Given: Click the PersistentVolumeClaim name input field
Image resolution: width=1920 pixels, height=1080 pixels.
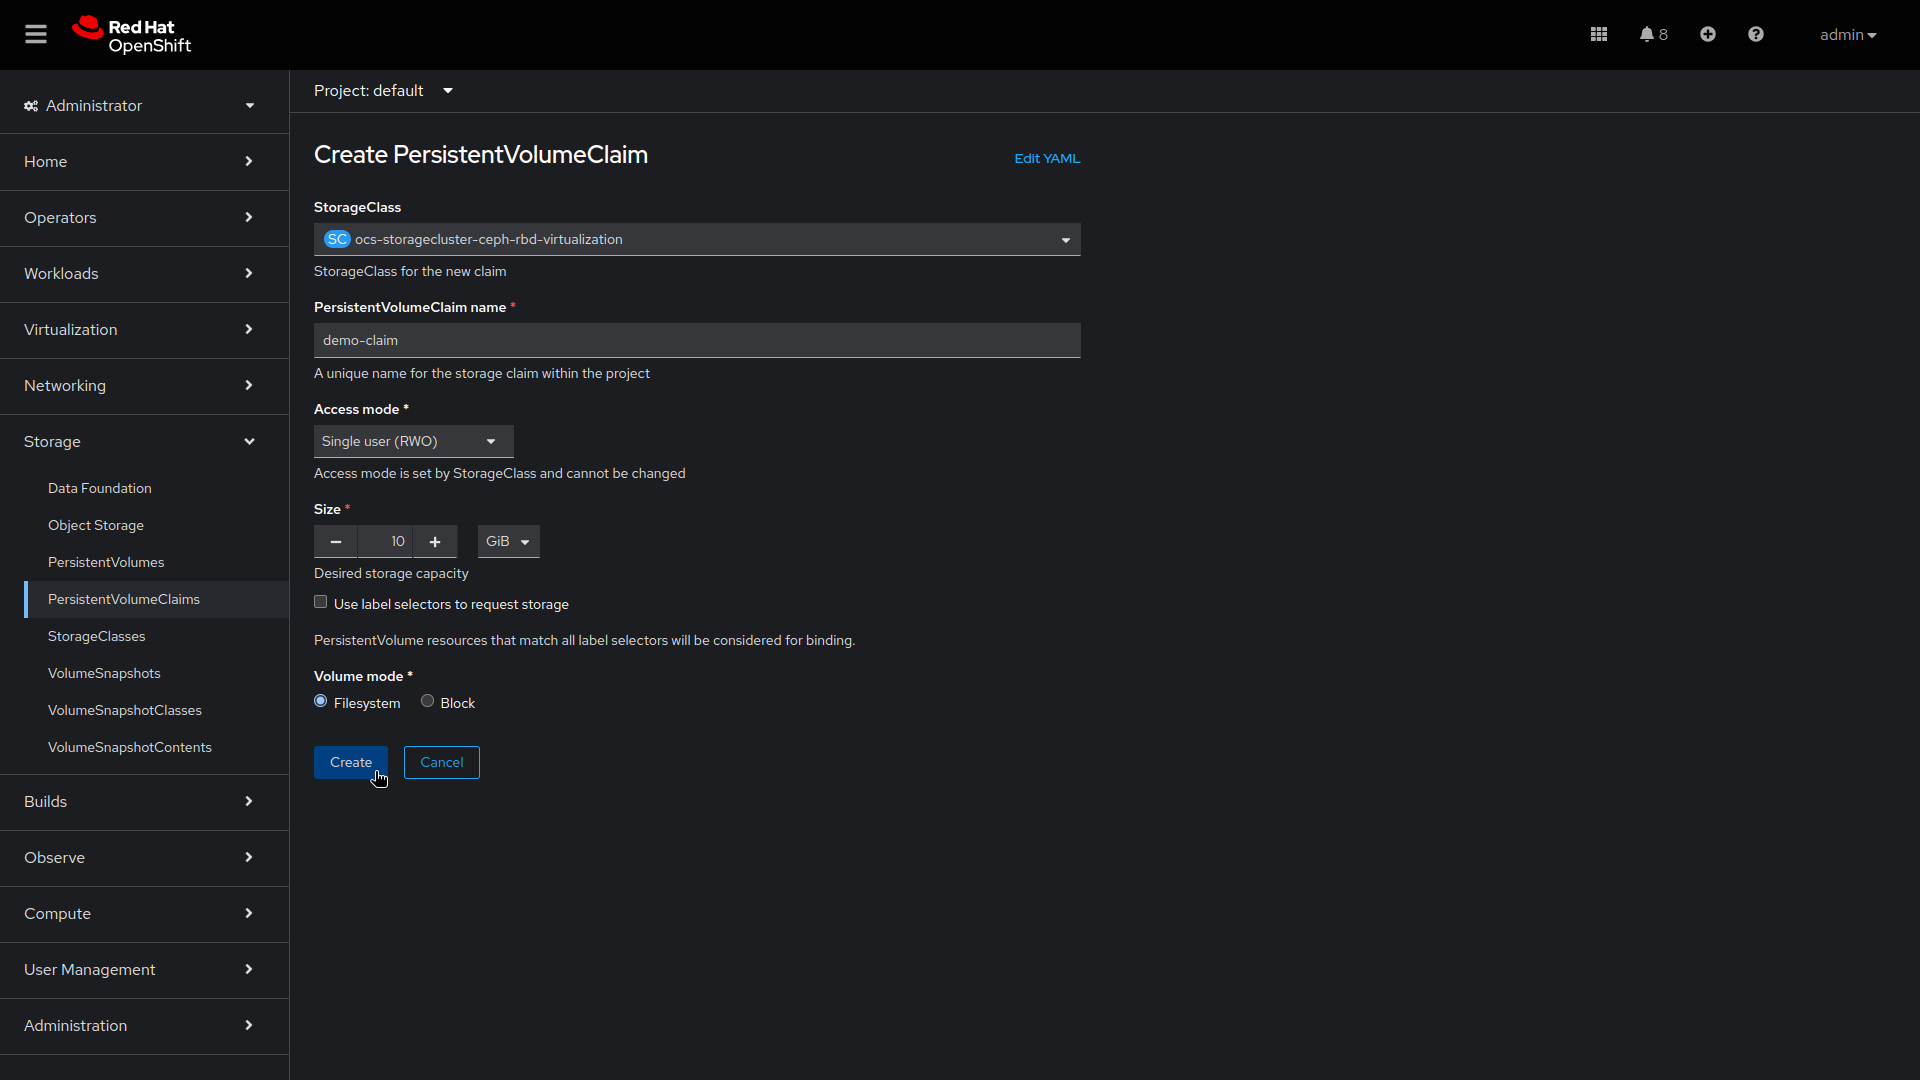Looking at the screenshot, I should (697, 340).
